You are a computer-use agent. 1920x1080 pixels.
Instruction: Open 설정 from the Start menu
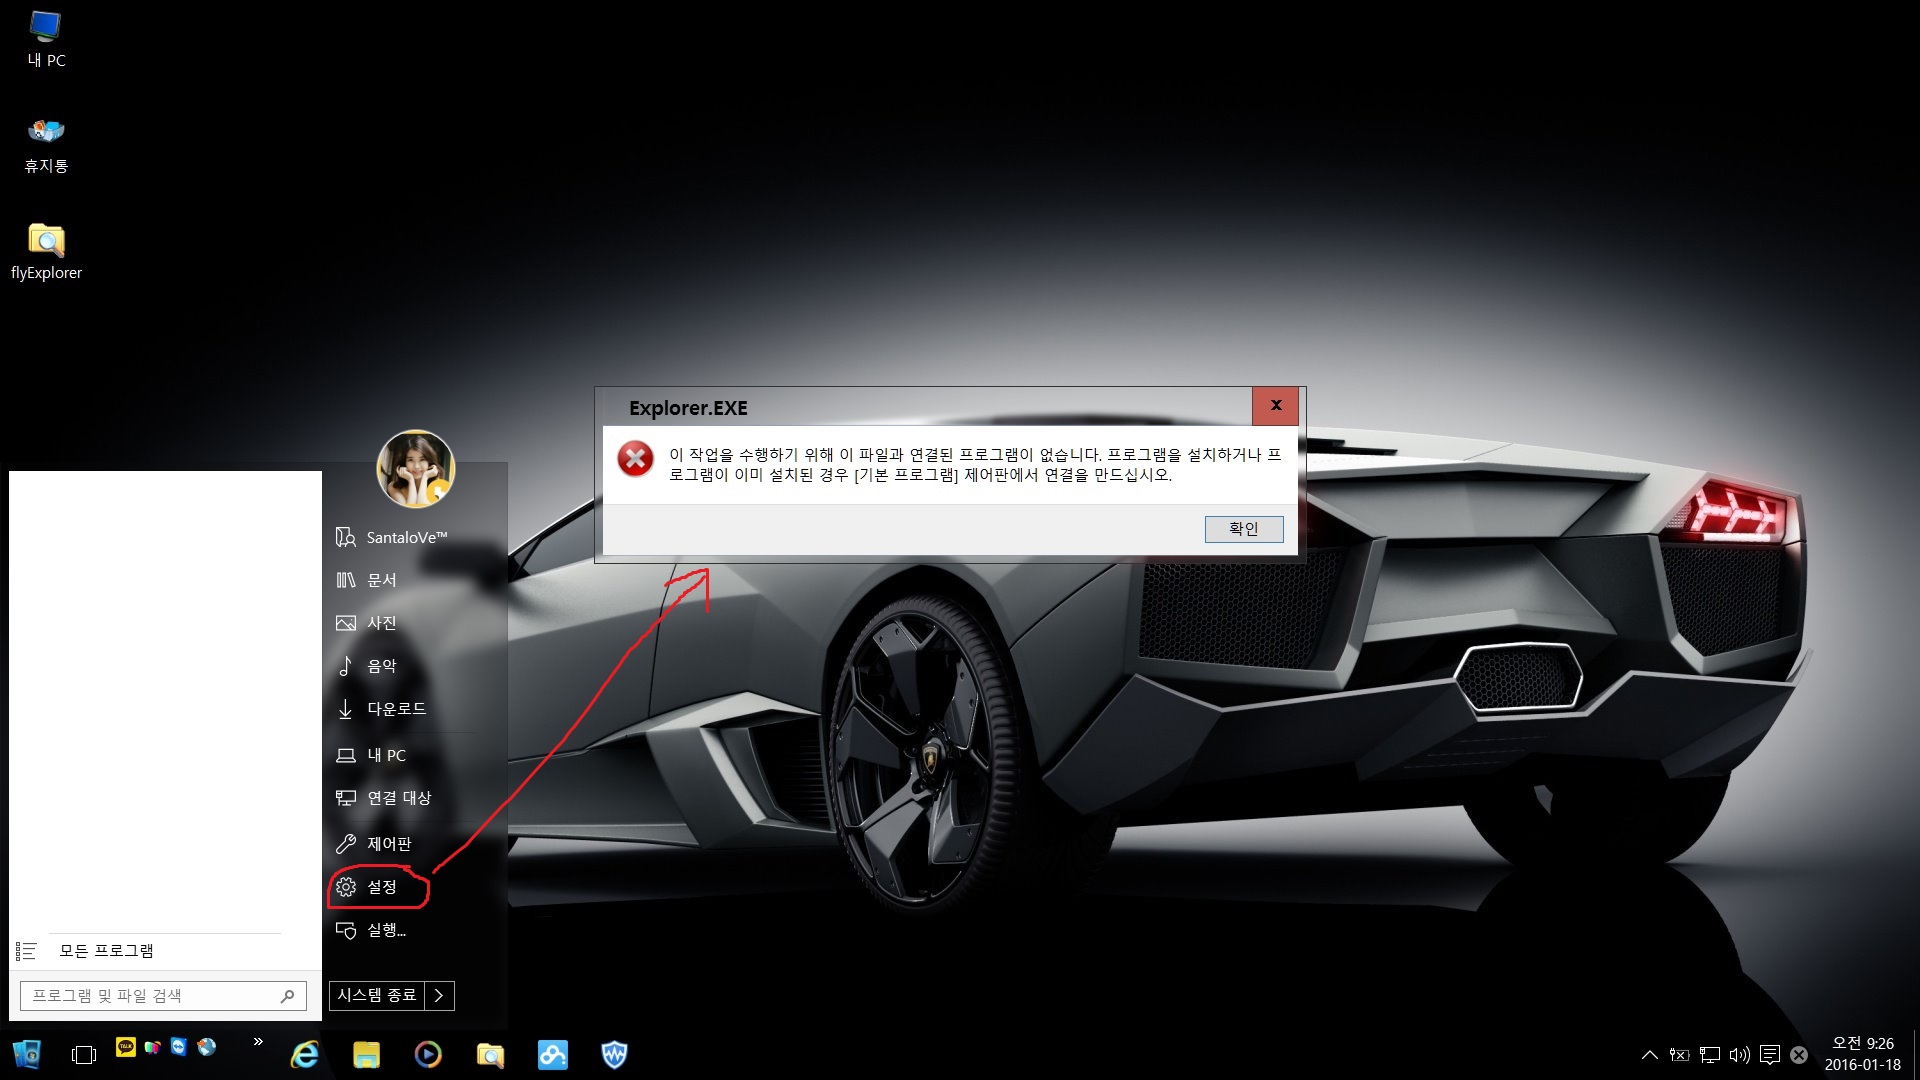367,887
